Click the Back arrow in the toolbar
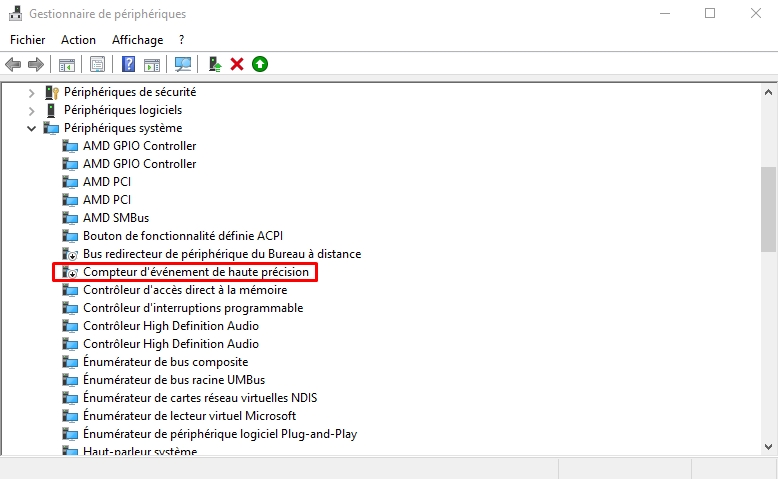Screen dimensions: 778x479 point(13,64)
